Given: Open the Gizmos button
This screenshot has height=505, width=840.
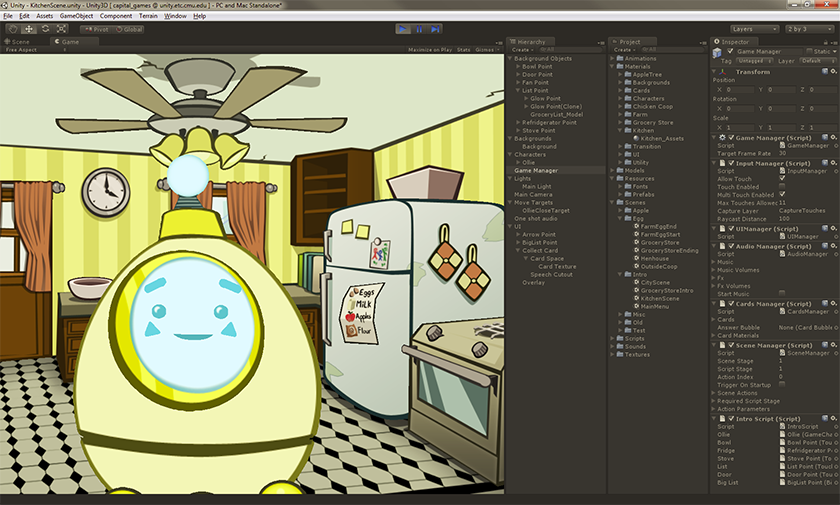Looking at the screenshot, I should click(486, 50).
